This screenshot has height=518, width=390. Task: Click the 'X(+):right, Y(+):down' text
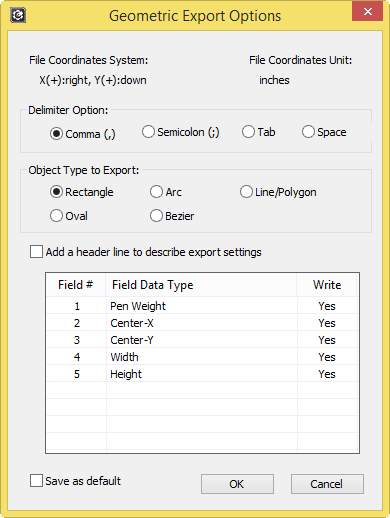pos(93,80)
